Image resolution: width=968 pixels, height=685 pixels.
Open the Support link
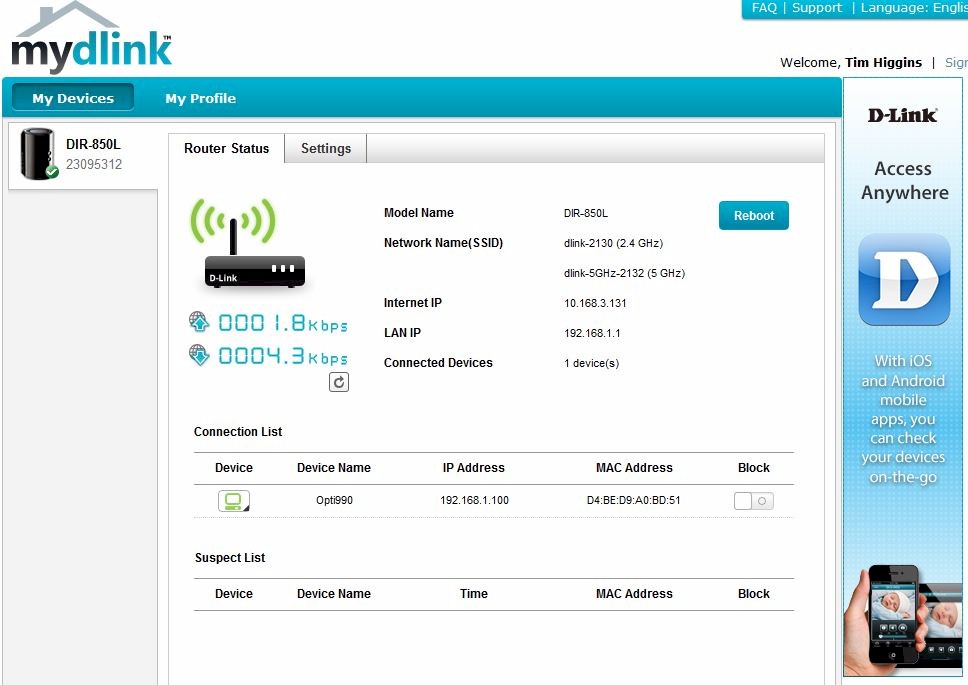pos(817,8)
